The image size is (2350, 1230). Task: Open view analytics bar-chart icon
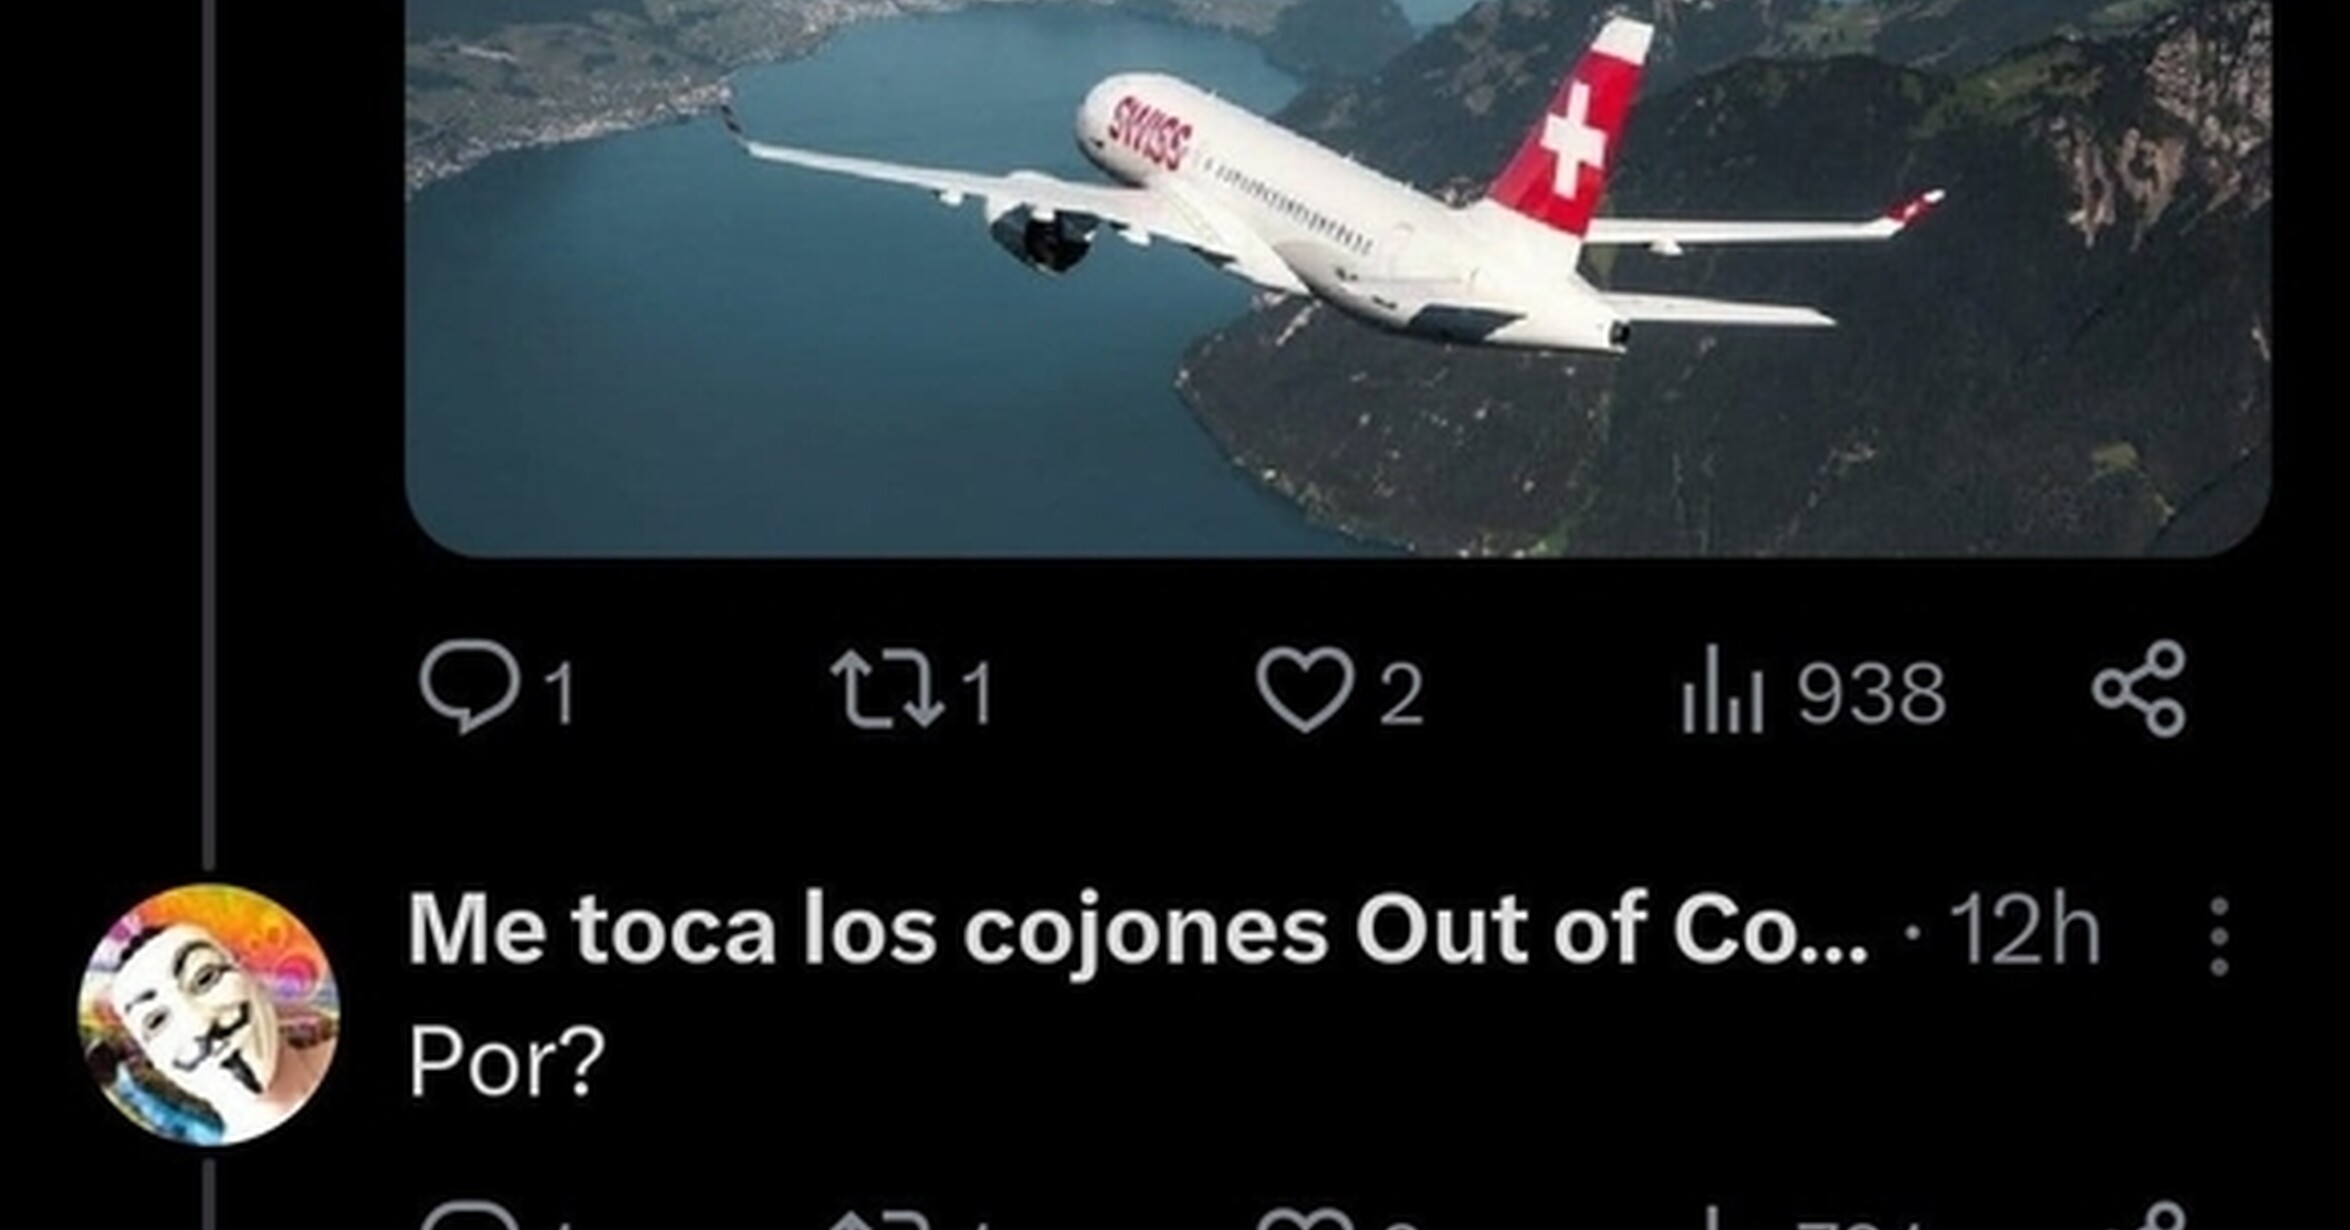click(x=1722, y=689)
